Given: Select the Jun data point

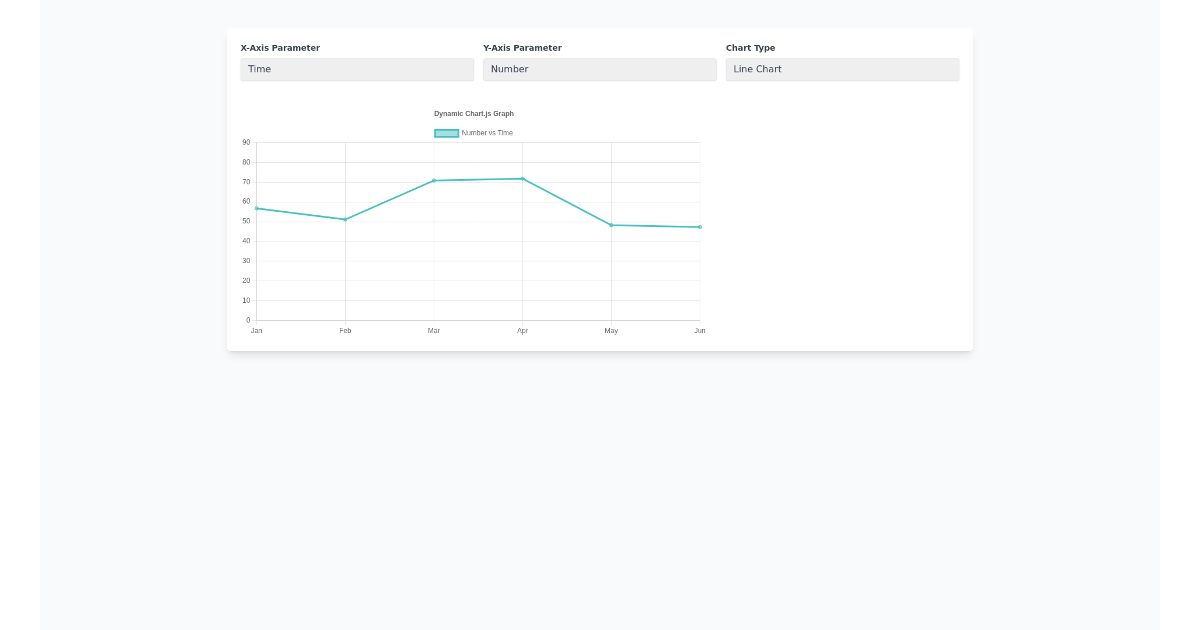Looking at the screenshot, I should [x=700, y=227].
